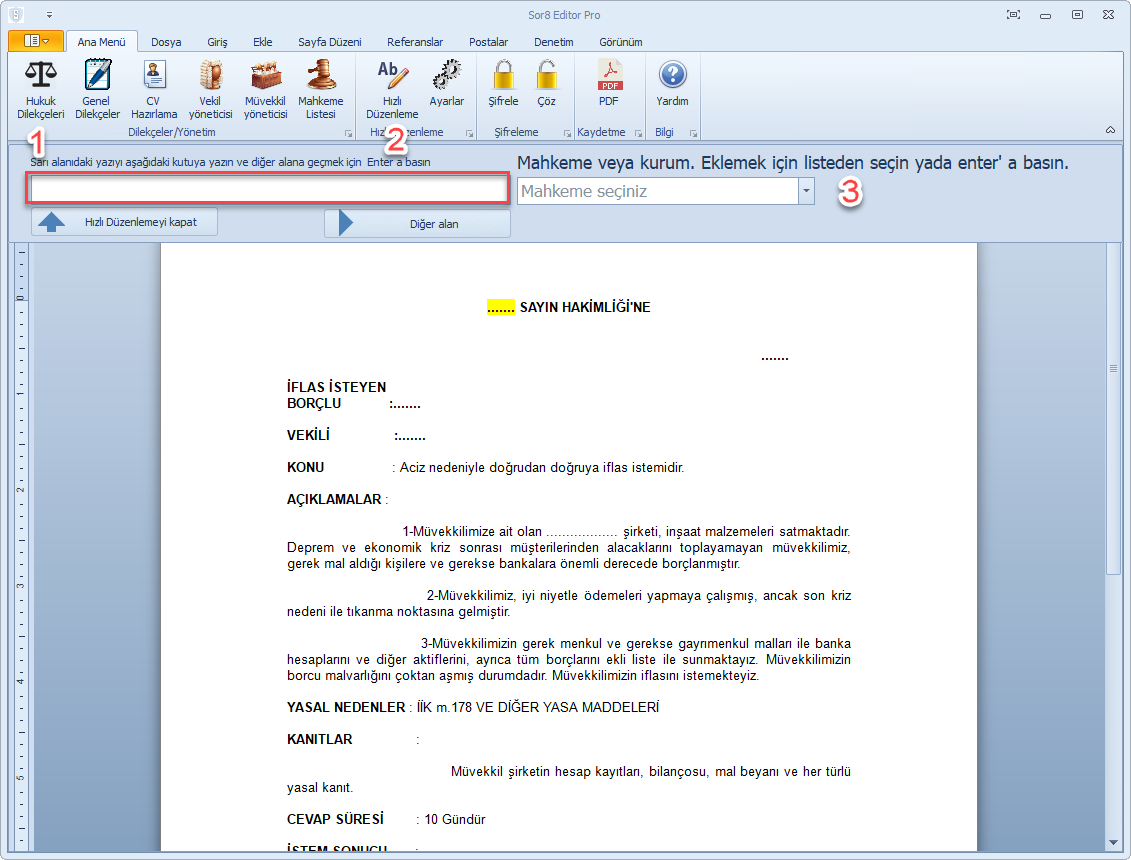Switch to the Sayfa Düzeni tab
Image resolution: width=1131 pixels, height=860 pixels.
click(329, 42)
